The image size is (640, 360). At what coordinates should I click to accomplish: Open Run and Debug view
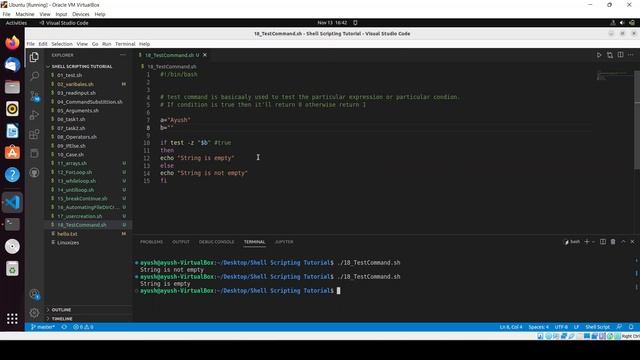34,116
